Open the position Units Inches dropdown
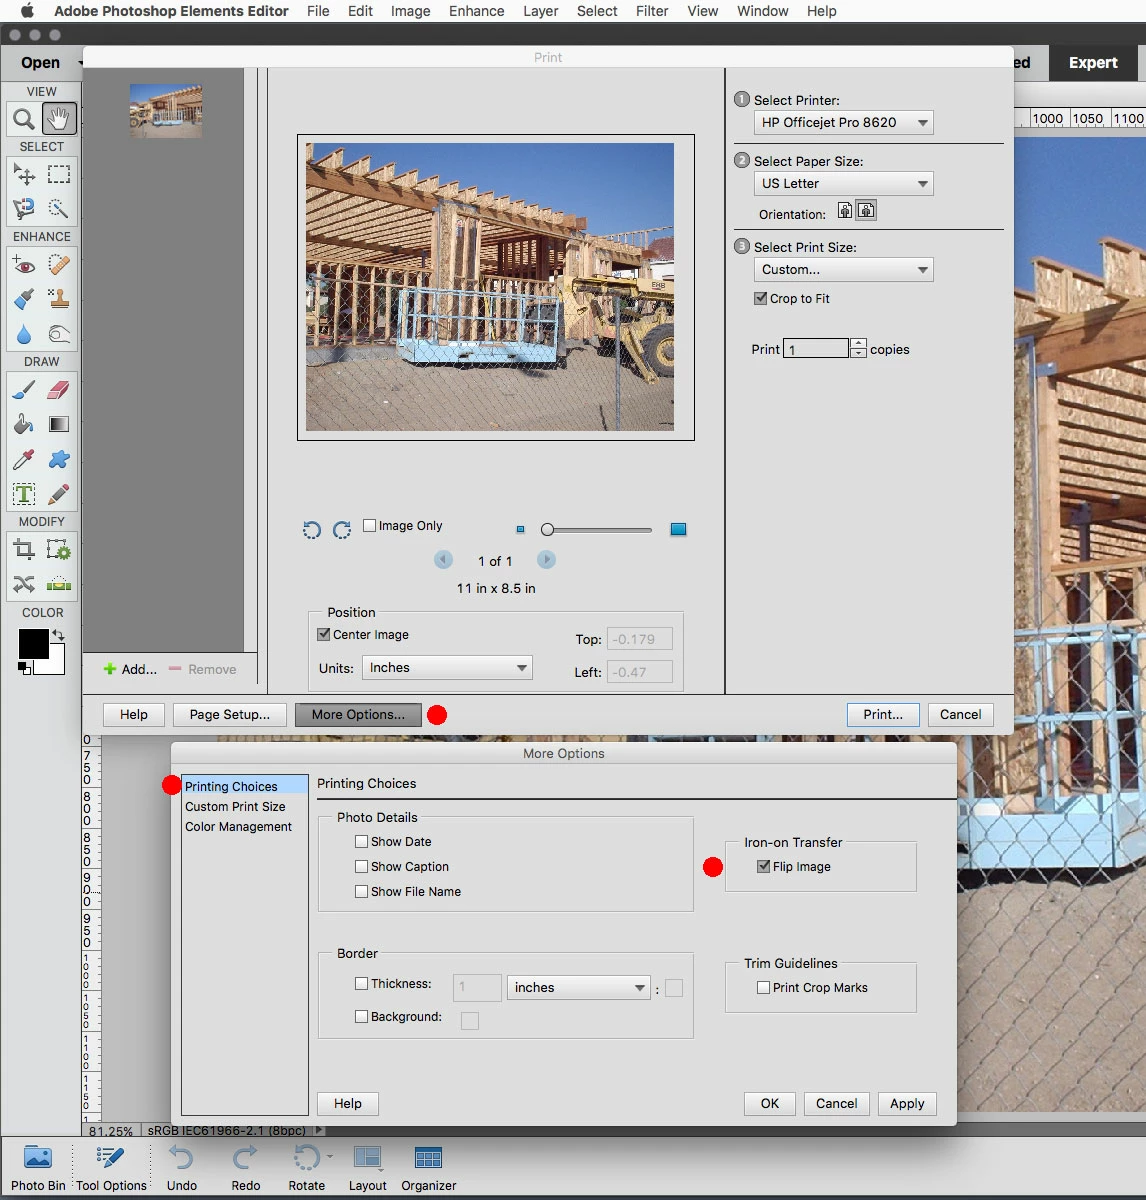Viewport: 1146px width, 1200px height. point(447,667)
